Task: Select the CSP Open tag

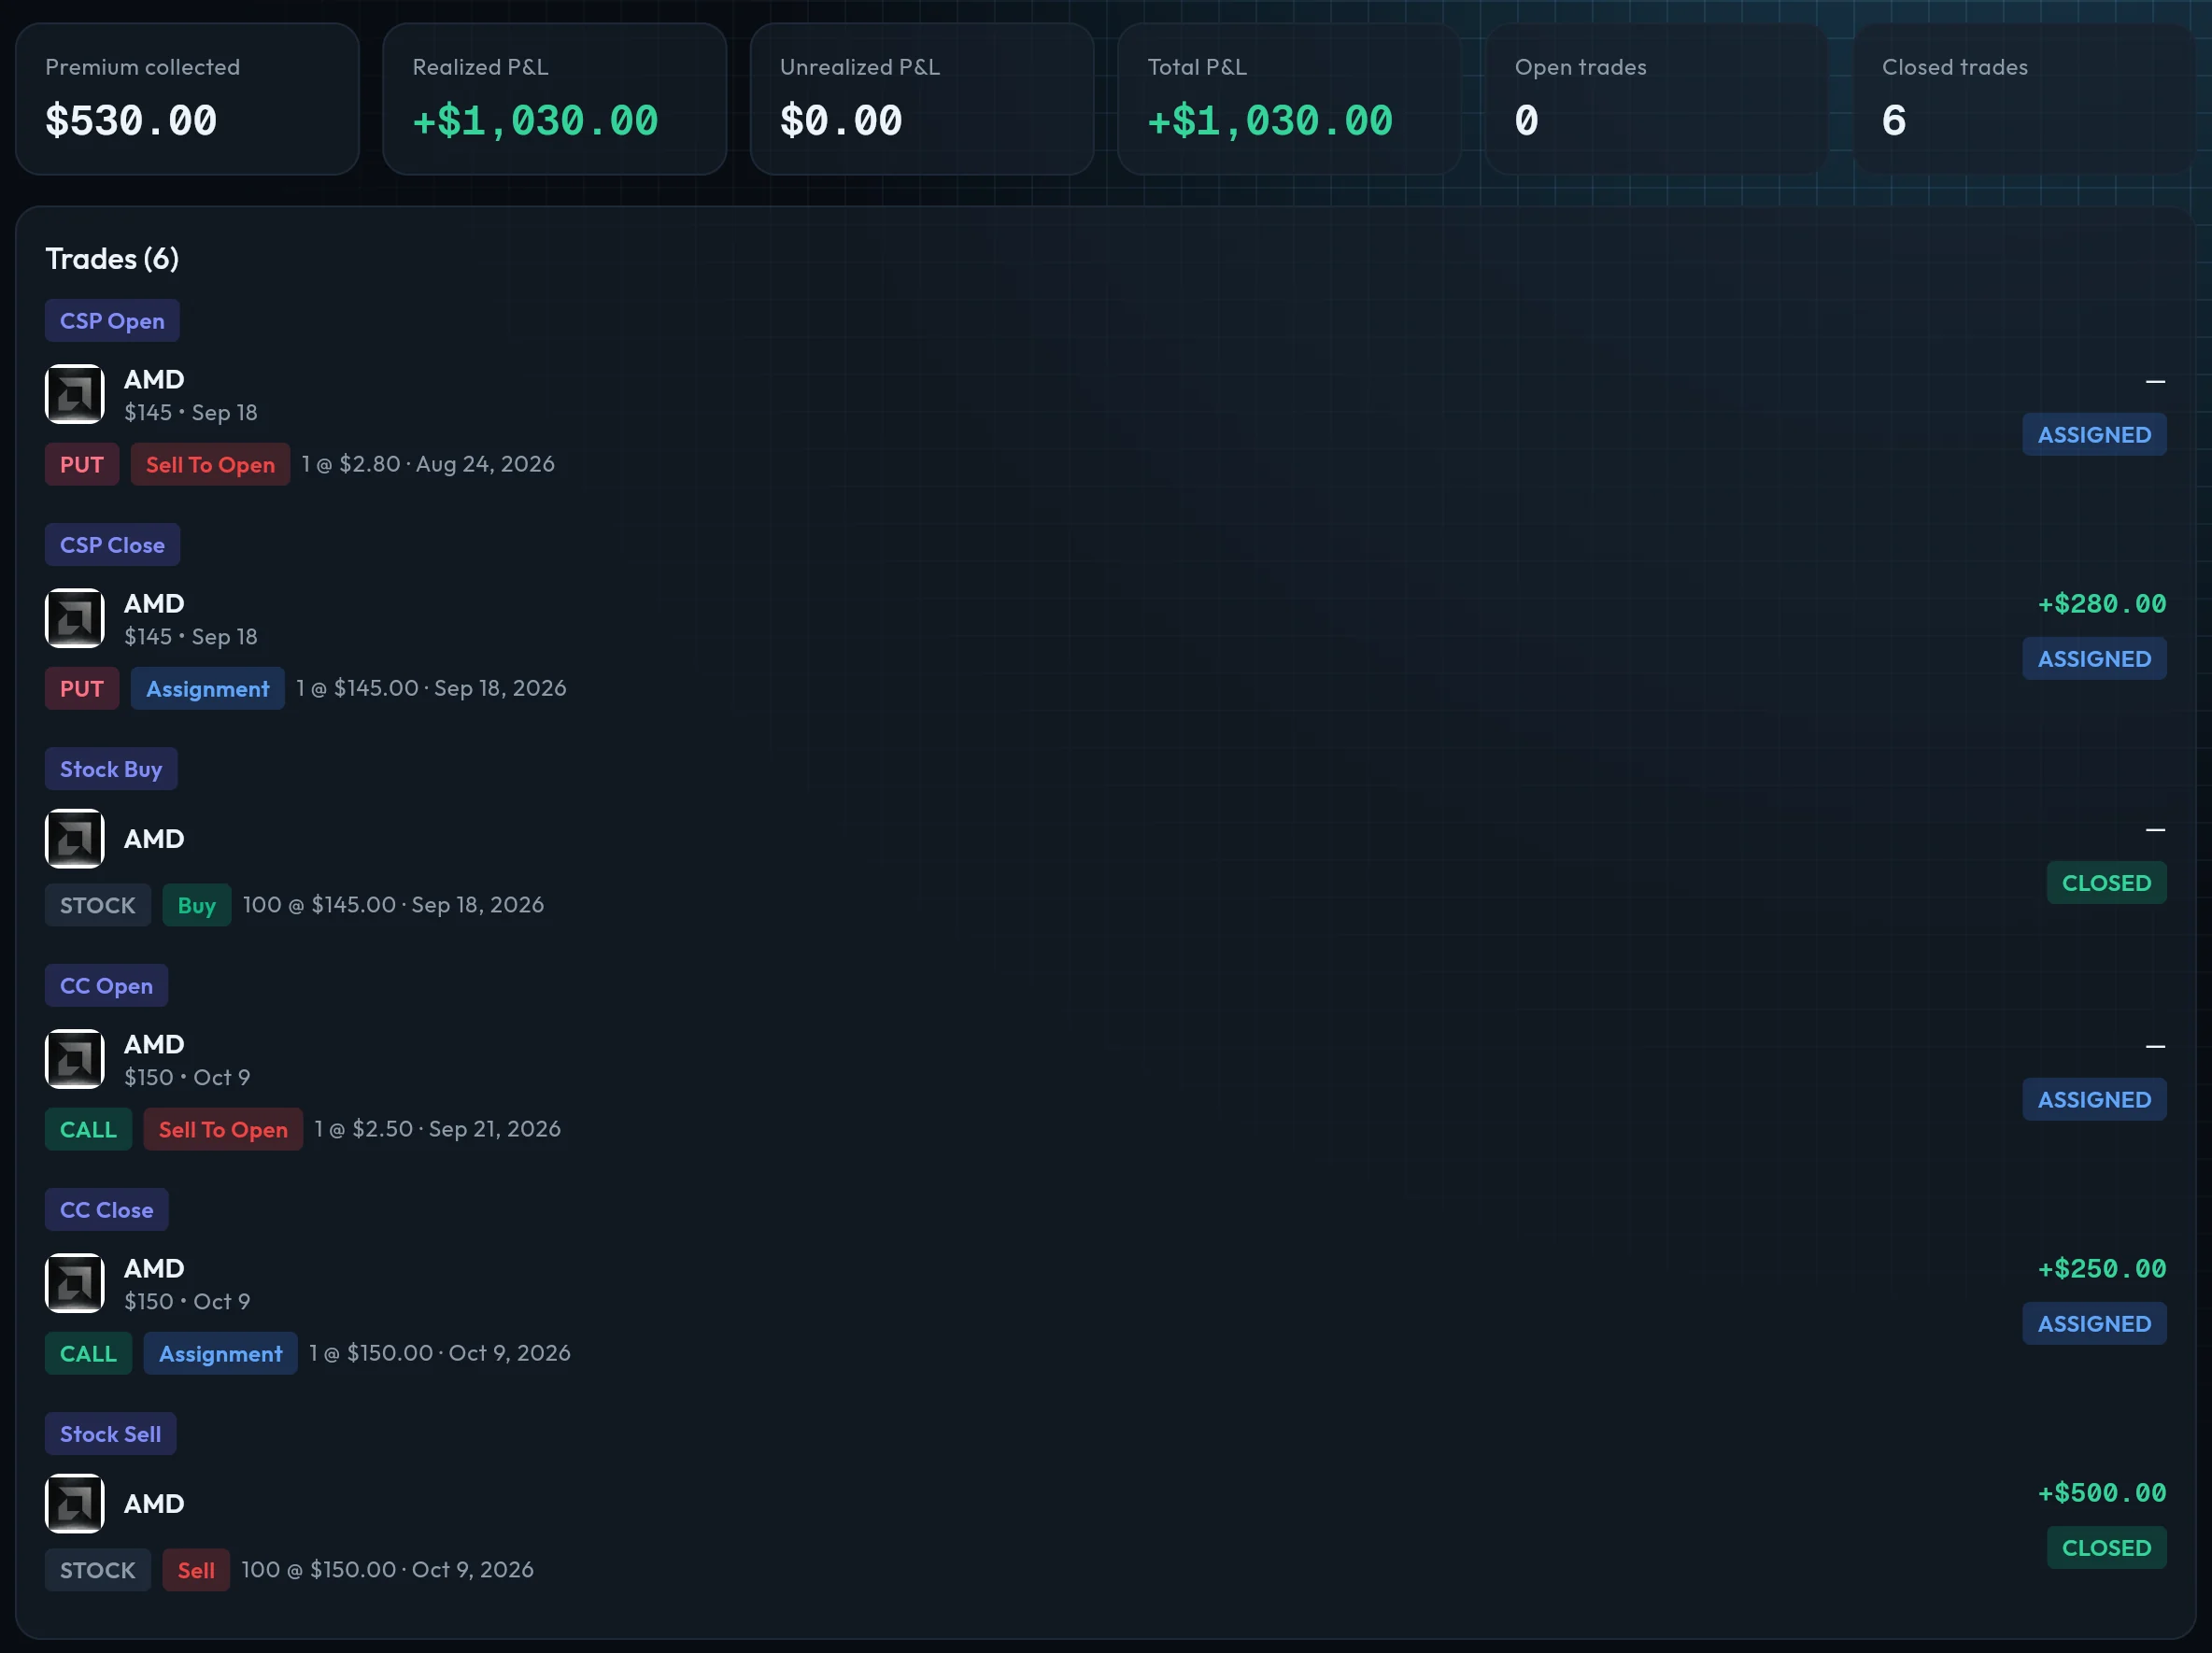Action: 112,321
